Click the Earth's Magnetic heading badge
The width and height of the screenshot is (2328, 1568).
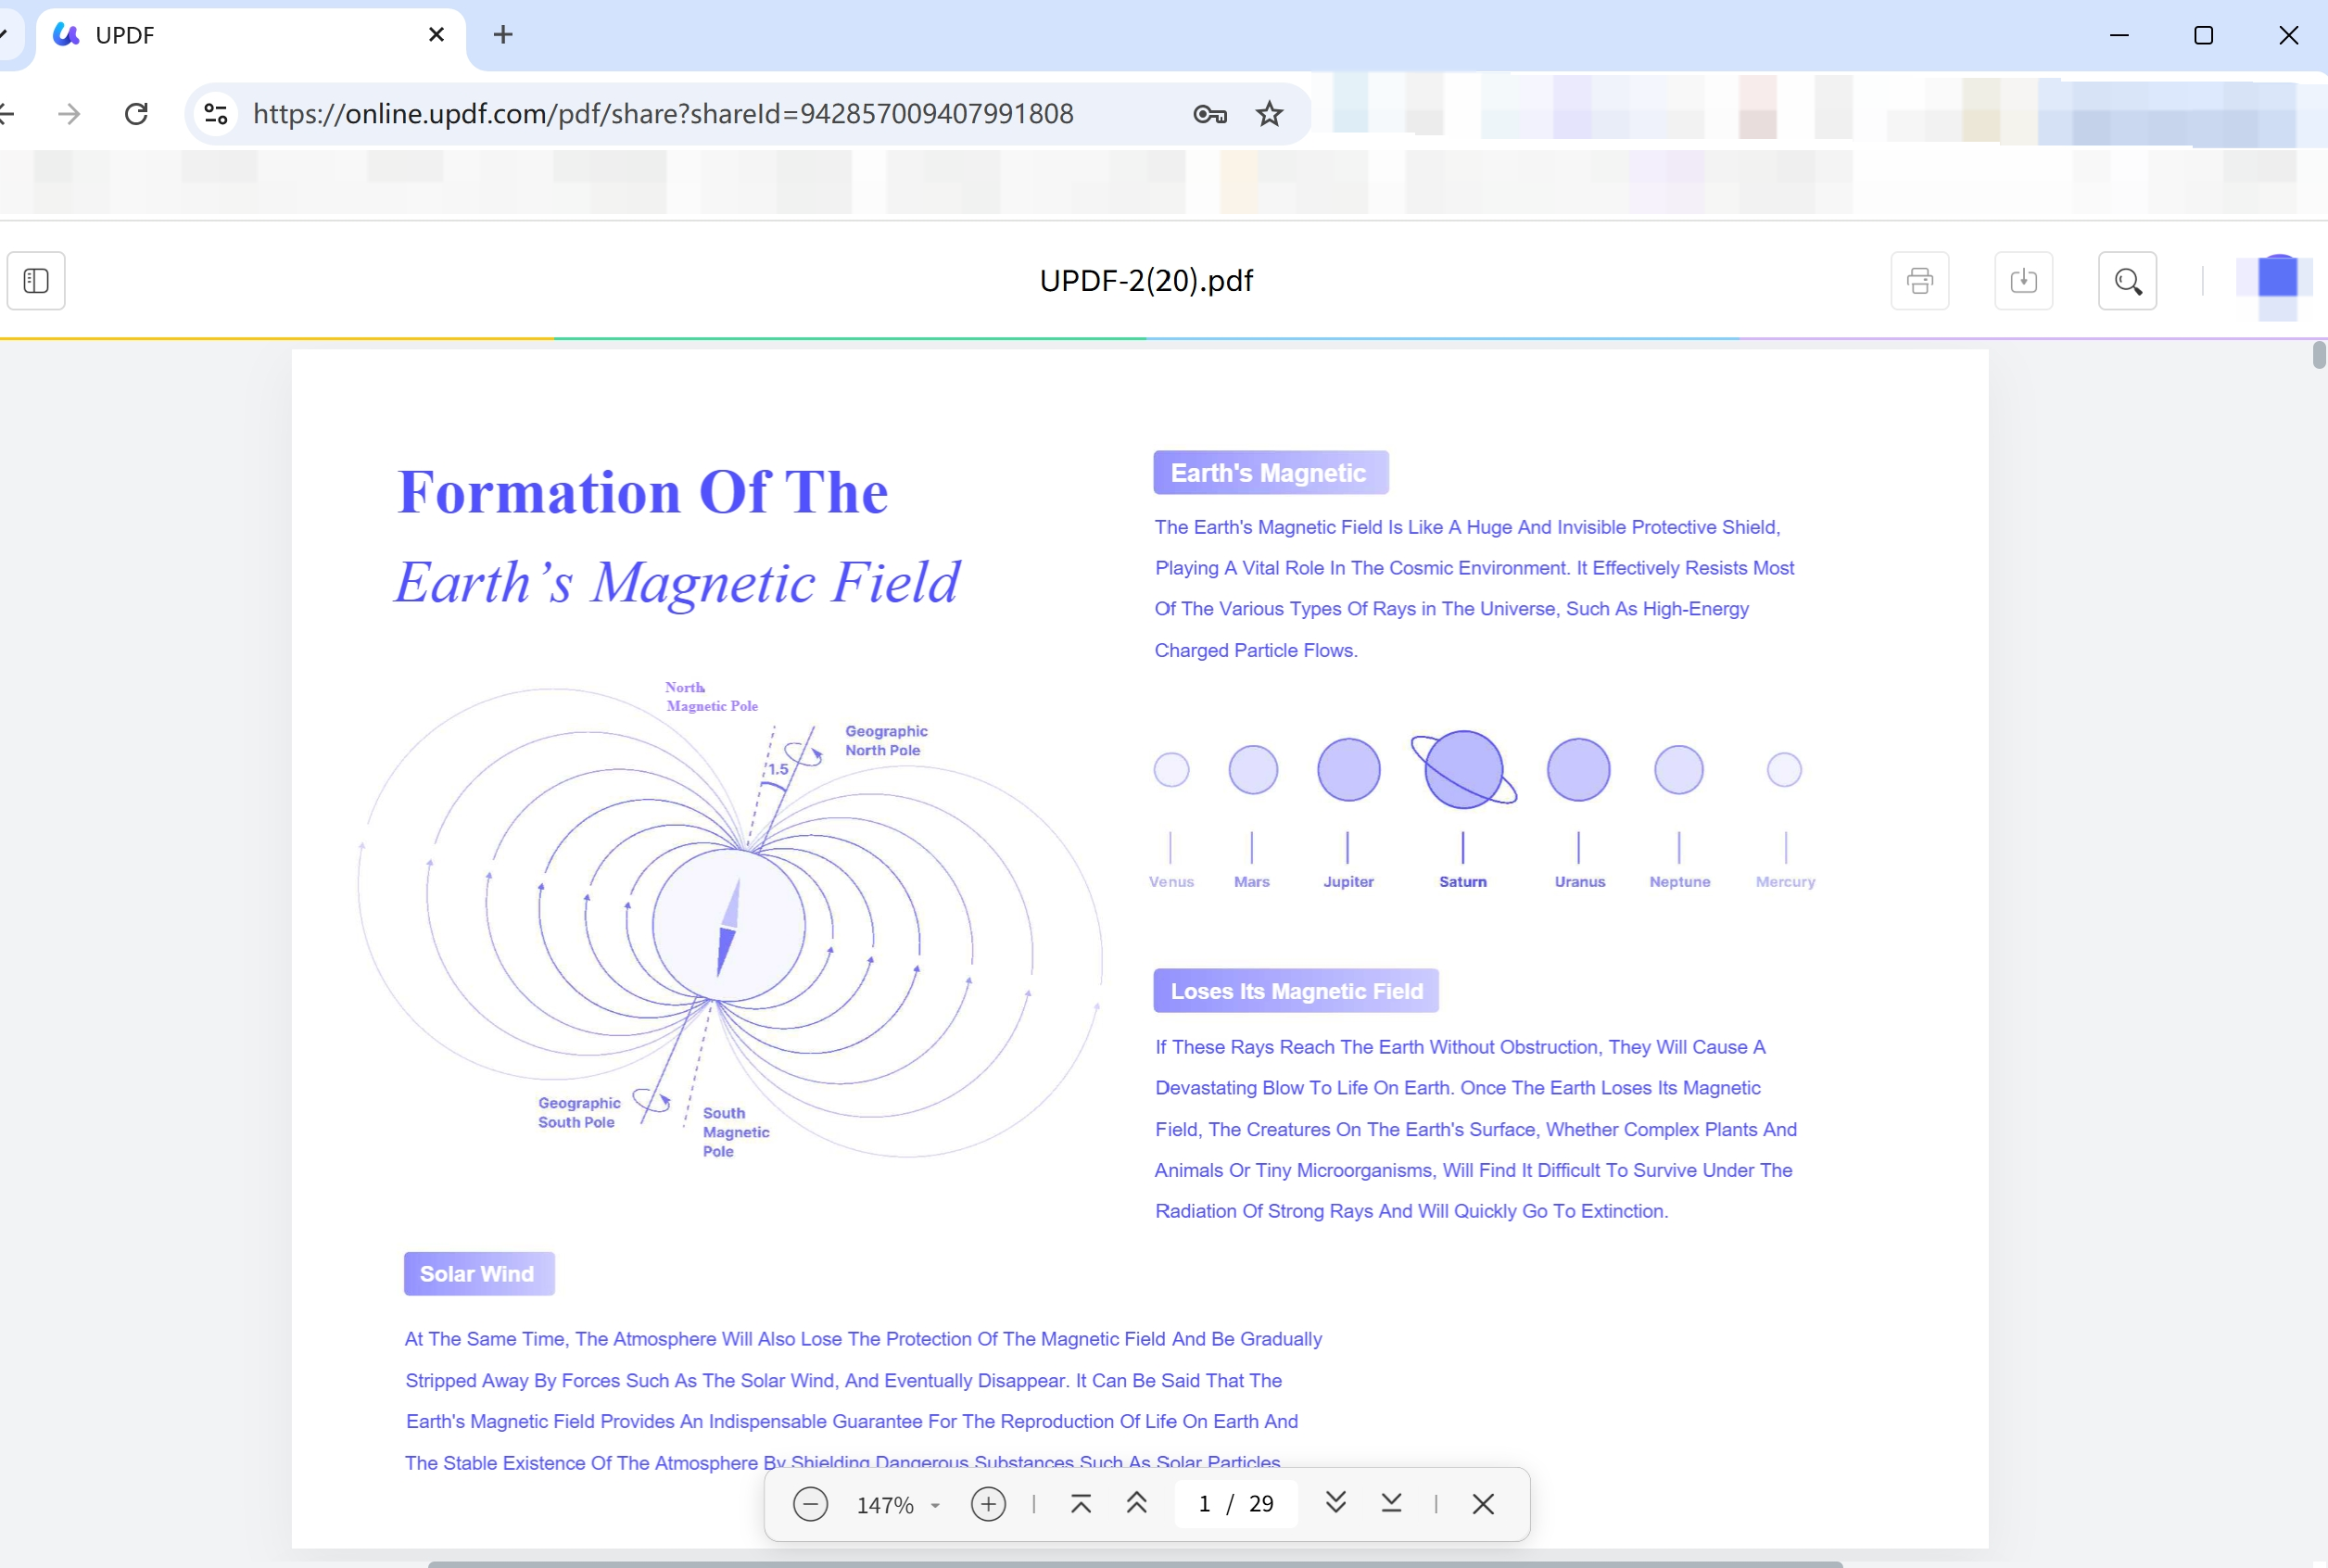click(1270, 473)
